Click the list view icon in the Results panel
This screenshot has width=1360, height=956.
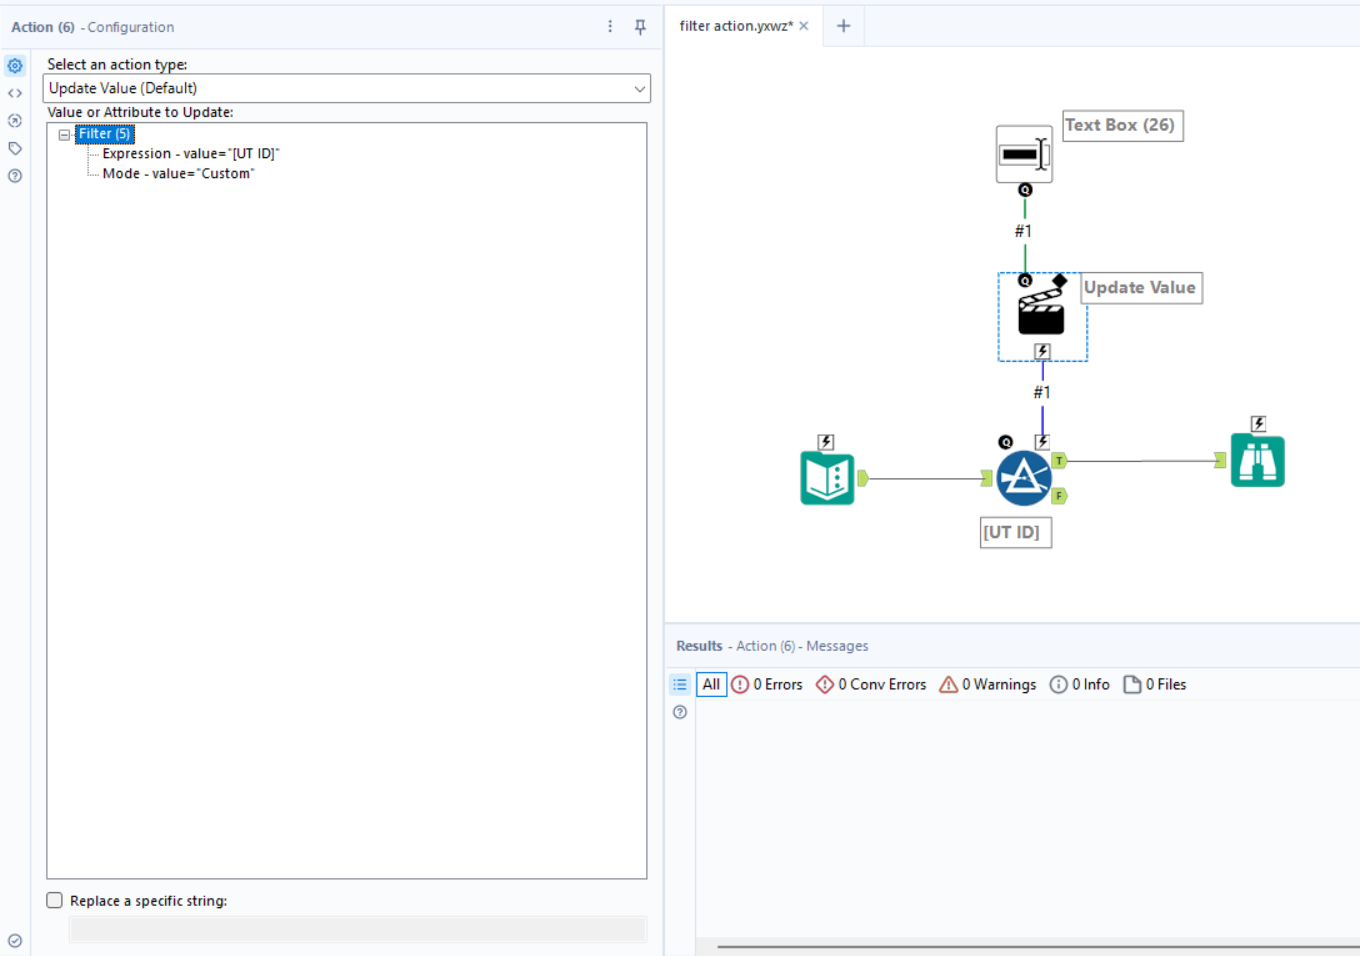click(x=679, y=684)
